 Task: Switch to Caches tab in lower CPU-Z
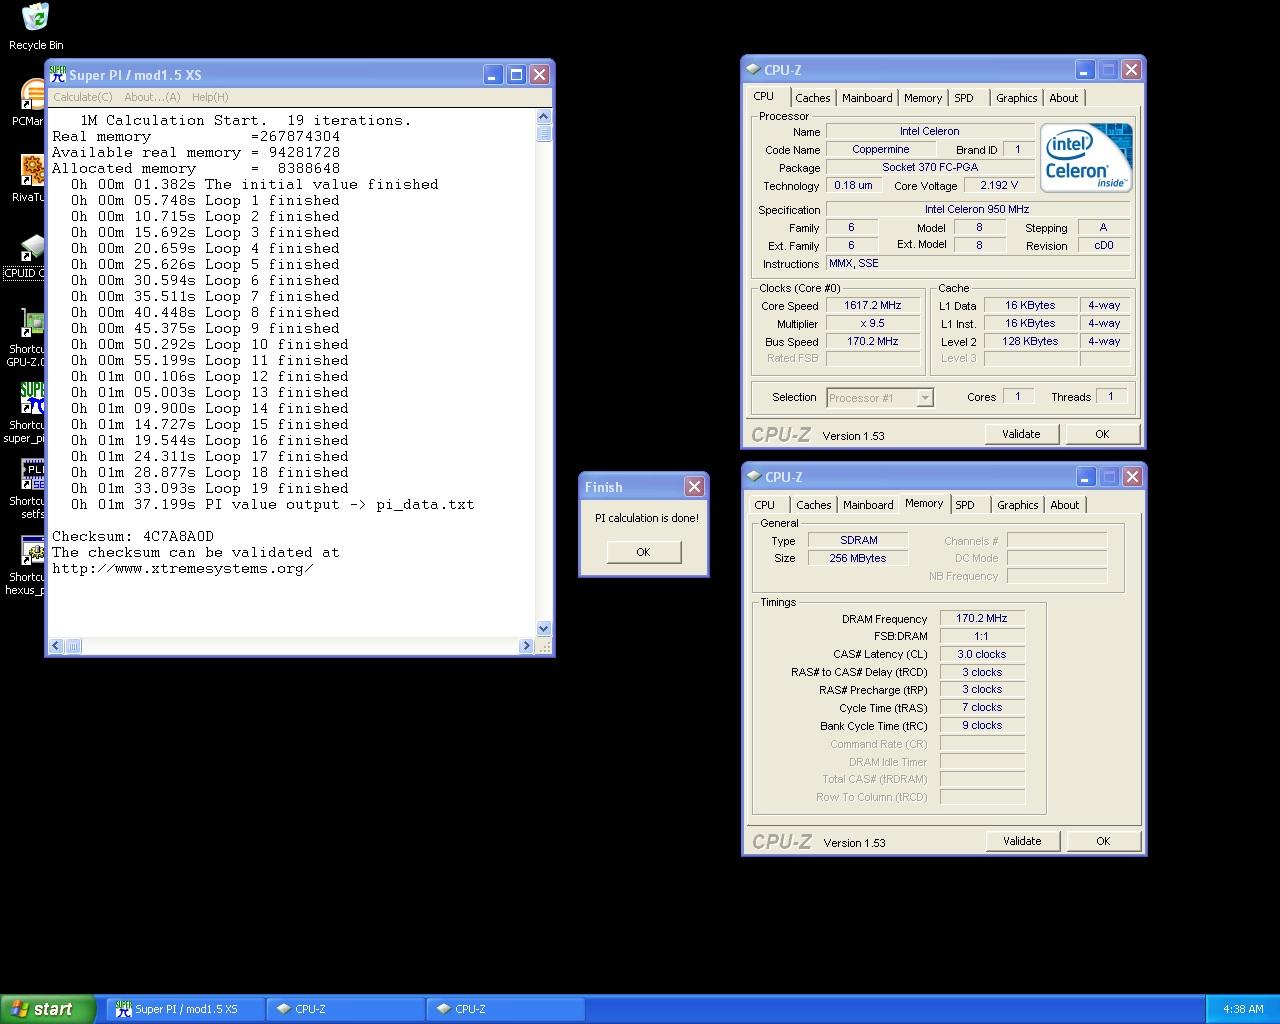coord(813,505)
